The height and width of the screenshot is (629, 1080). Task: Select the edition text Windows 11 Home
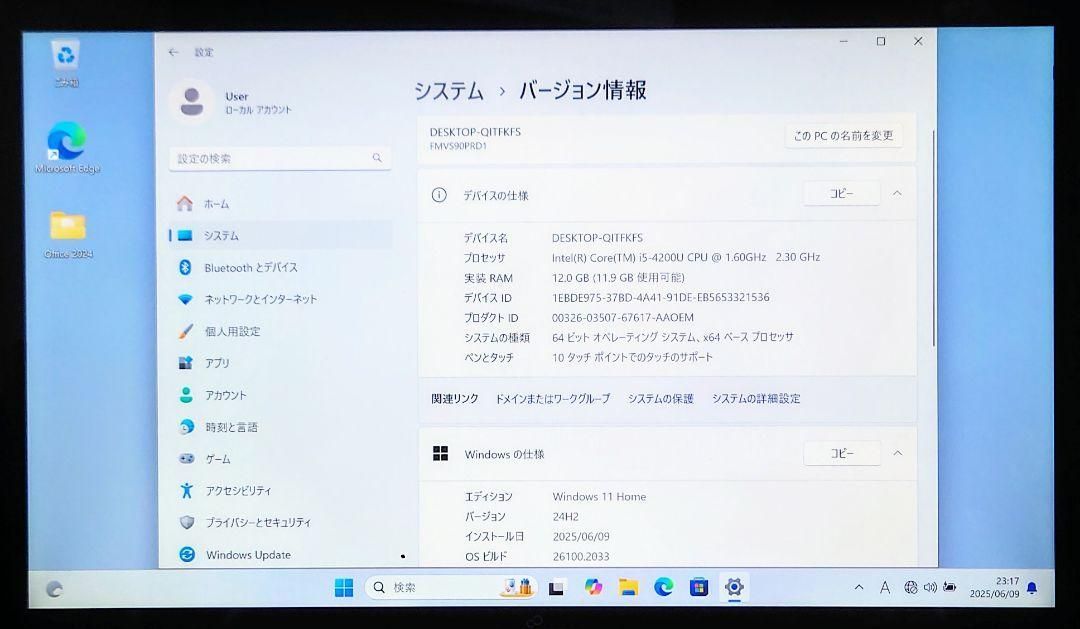point(599,497)
